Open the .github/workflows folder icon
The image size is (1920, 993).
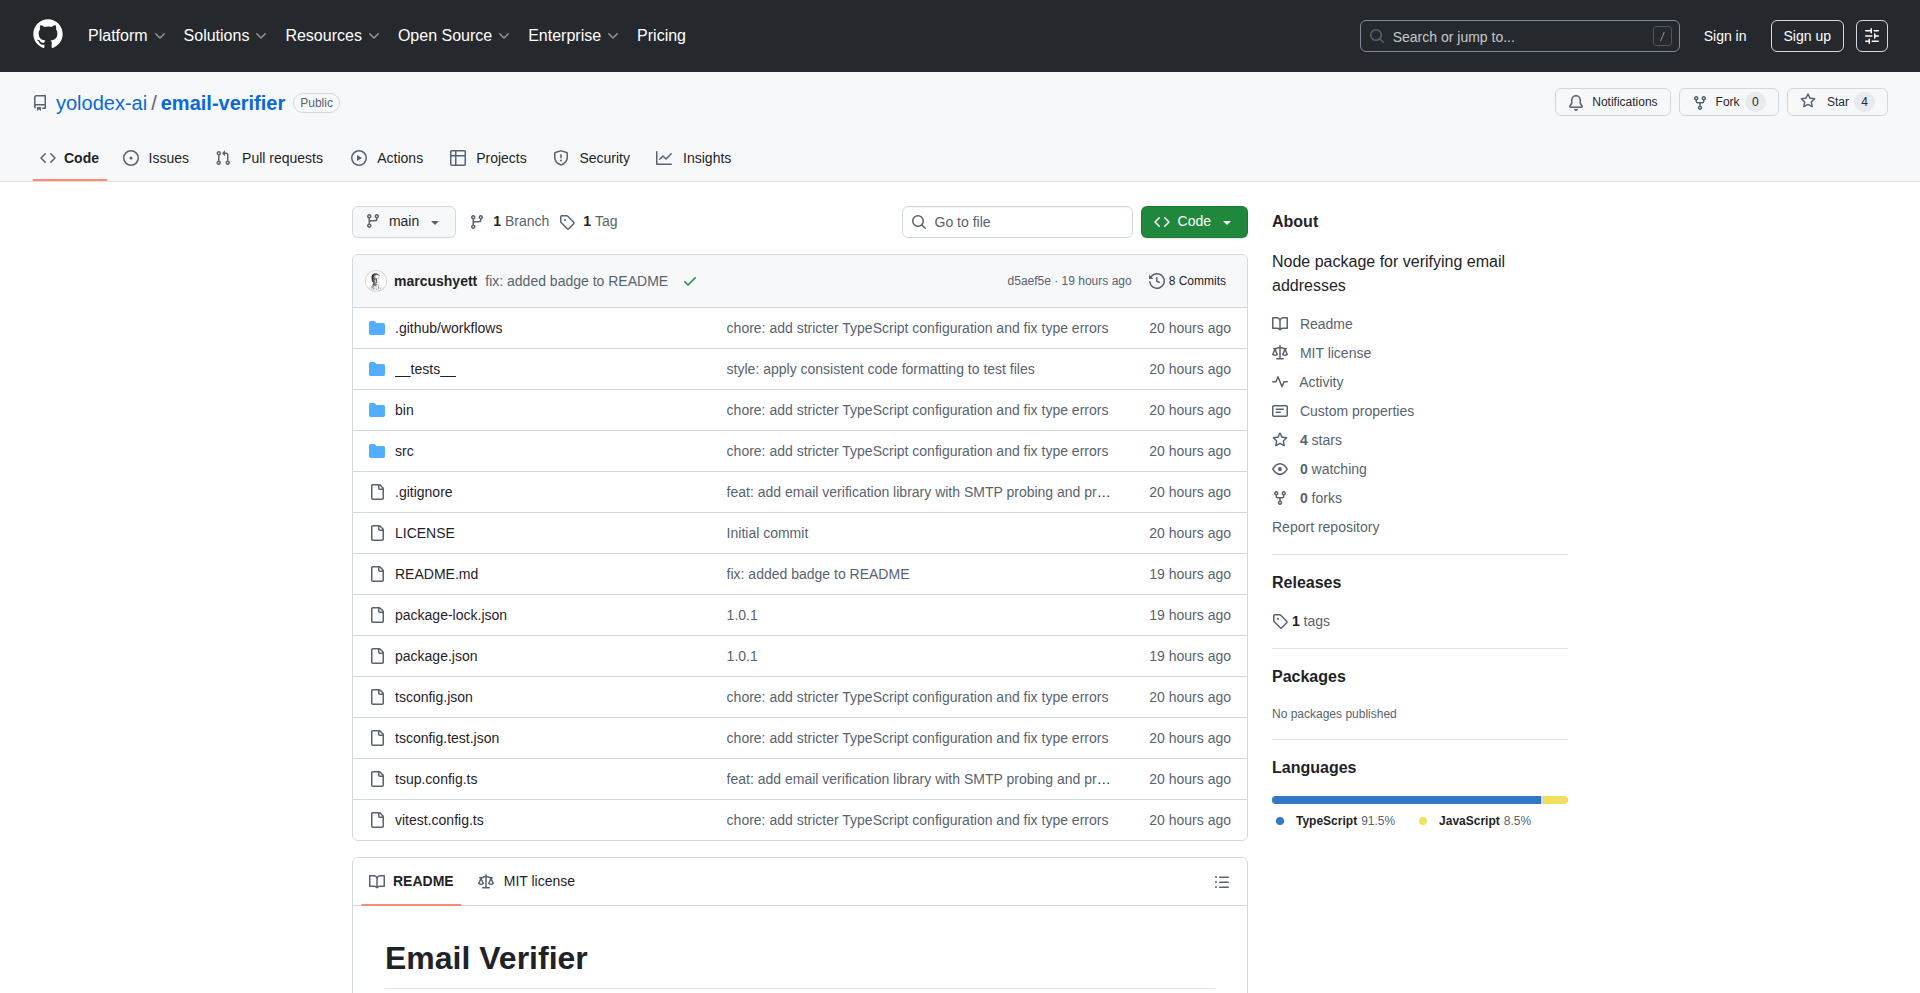point(377,327)
